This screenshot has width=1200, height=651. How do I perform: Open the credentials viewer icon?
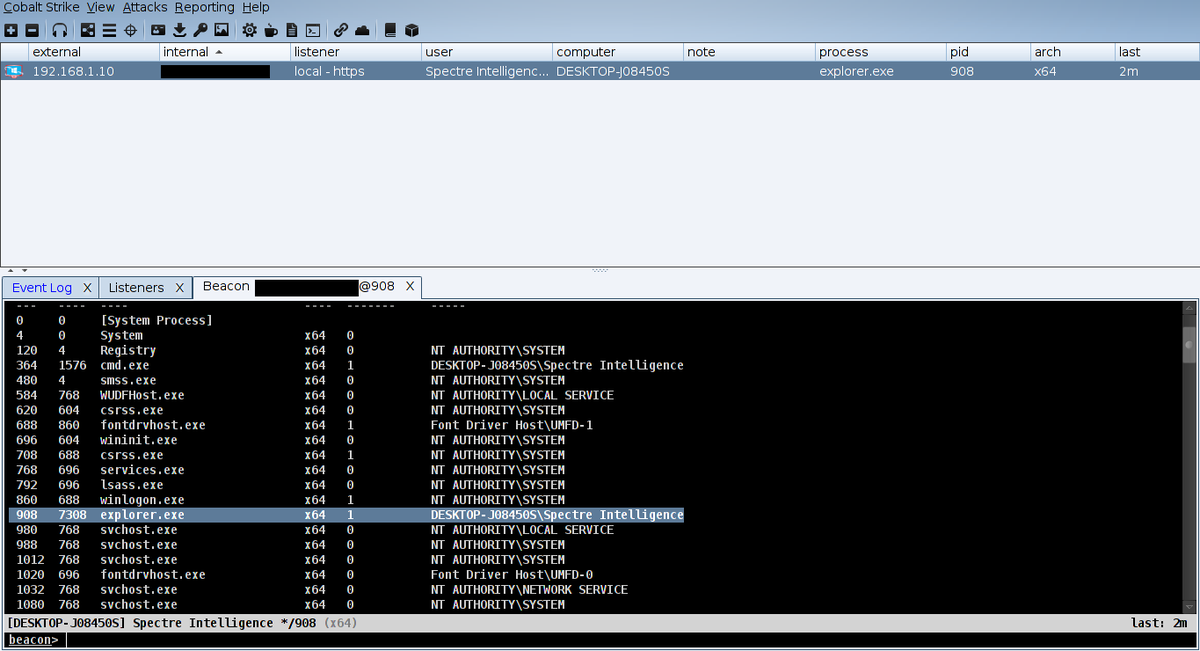(x=158, y=30)
